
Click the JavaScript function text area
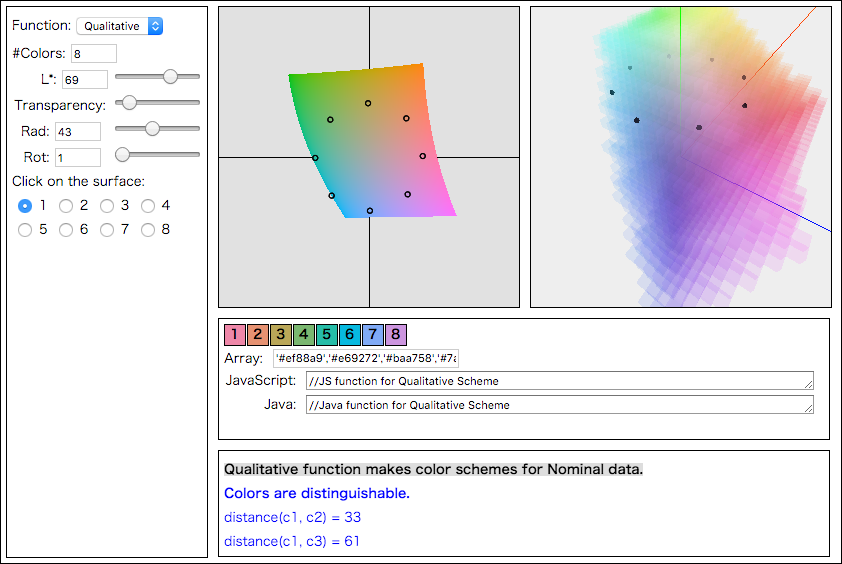pyautogui.click(x=560, y=381)
